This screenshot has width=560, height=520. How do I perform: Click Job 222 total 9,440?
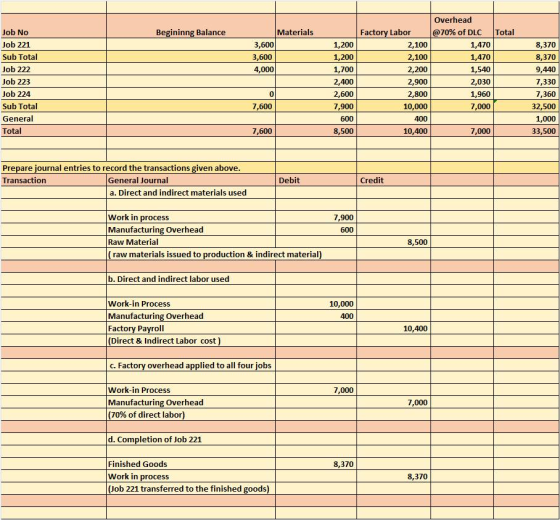(x=526, y=69)
